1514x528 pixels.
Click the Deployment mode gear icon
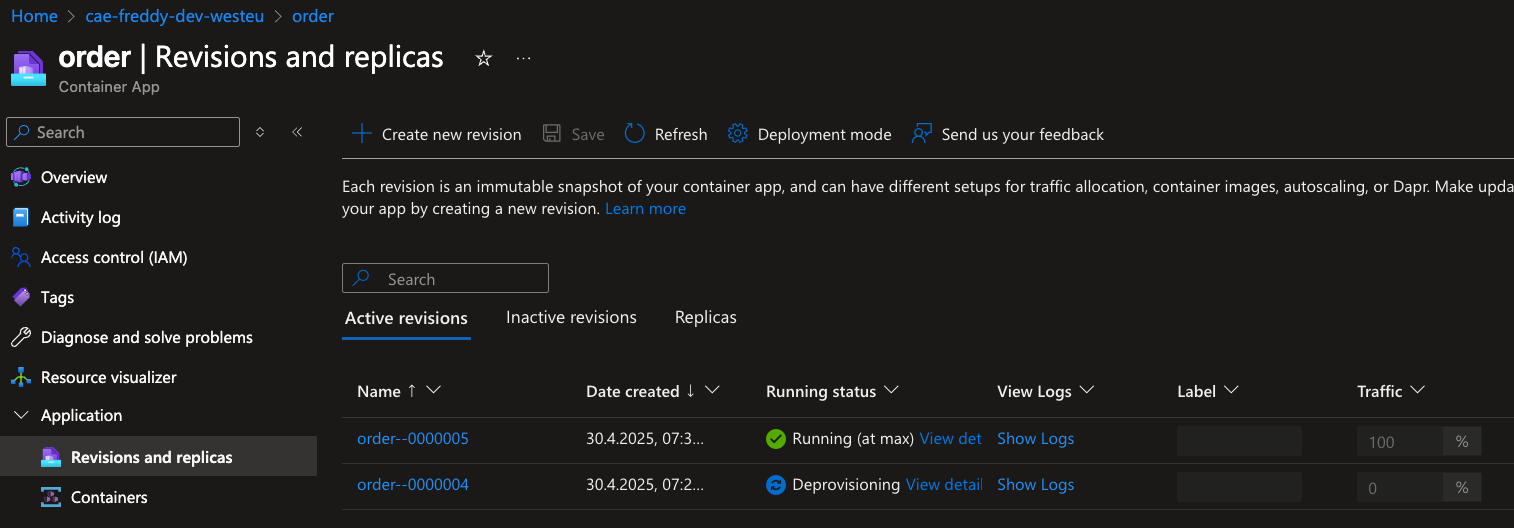(x=738, y=134)
